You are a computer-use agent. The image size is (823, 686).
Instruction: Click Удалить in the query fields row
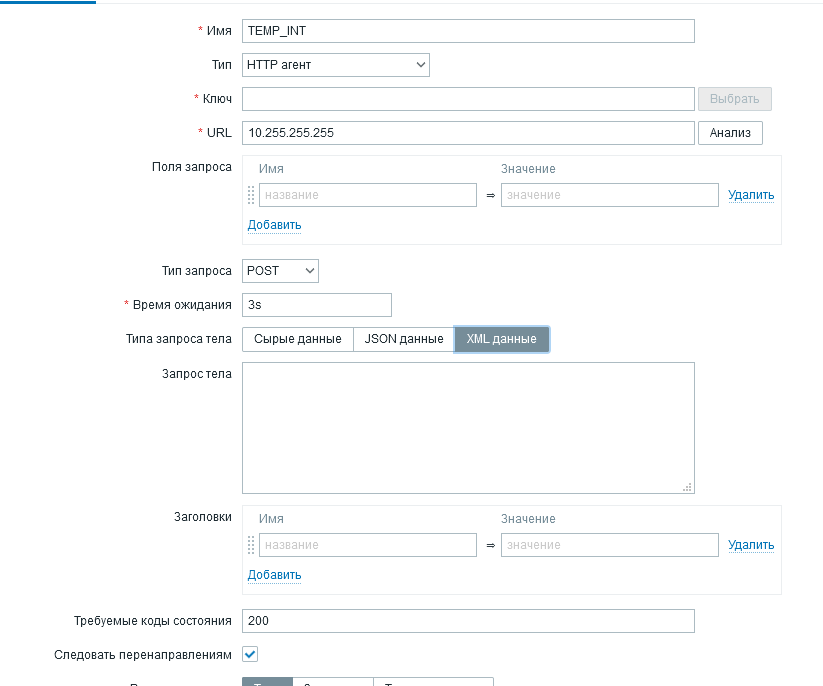click(x=750, y=194)
